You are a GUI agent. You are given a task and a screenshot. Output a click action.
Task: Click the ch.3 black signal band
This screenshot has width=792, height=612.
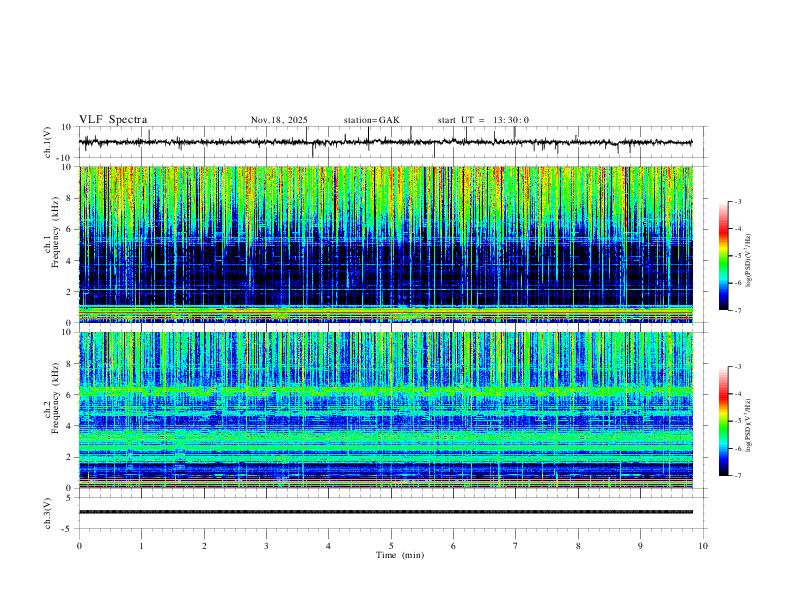(386, 512)
